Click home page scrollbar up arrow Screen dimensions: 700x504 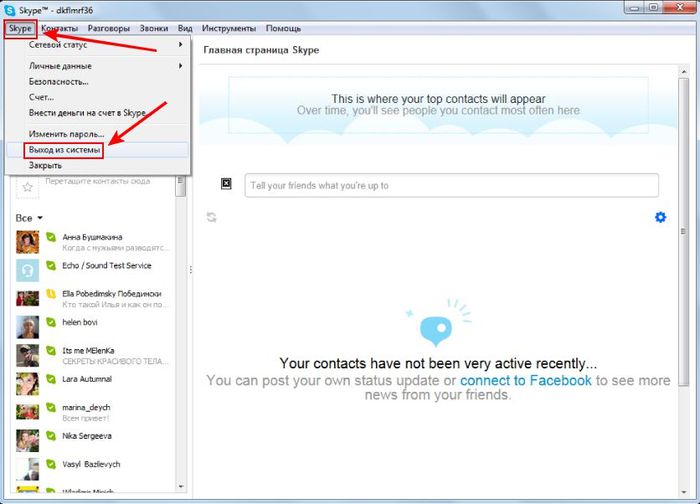(683, 71)
